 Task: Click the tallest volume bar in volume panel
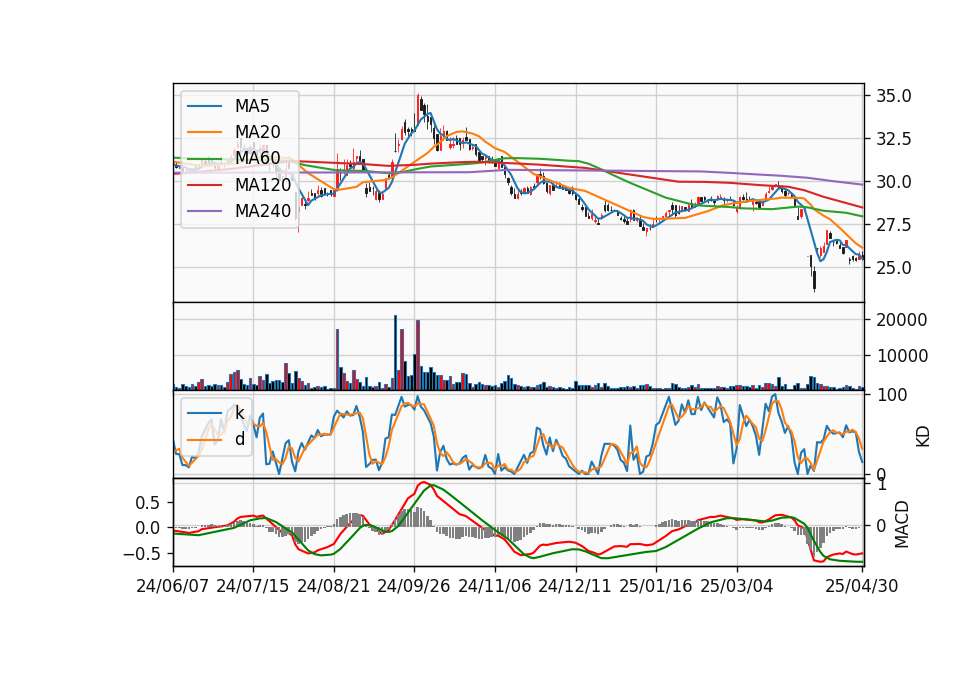(396, 353)
